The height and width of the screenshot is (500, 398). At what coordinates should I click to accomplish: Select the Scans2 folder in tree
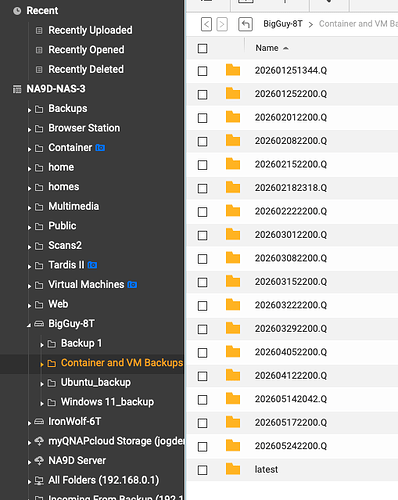[65, 245]
